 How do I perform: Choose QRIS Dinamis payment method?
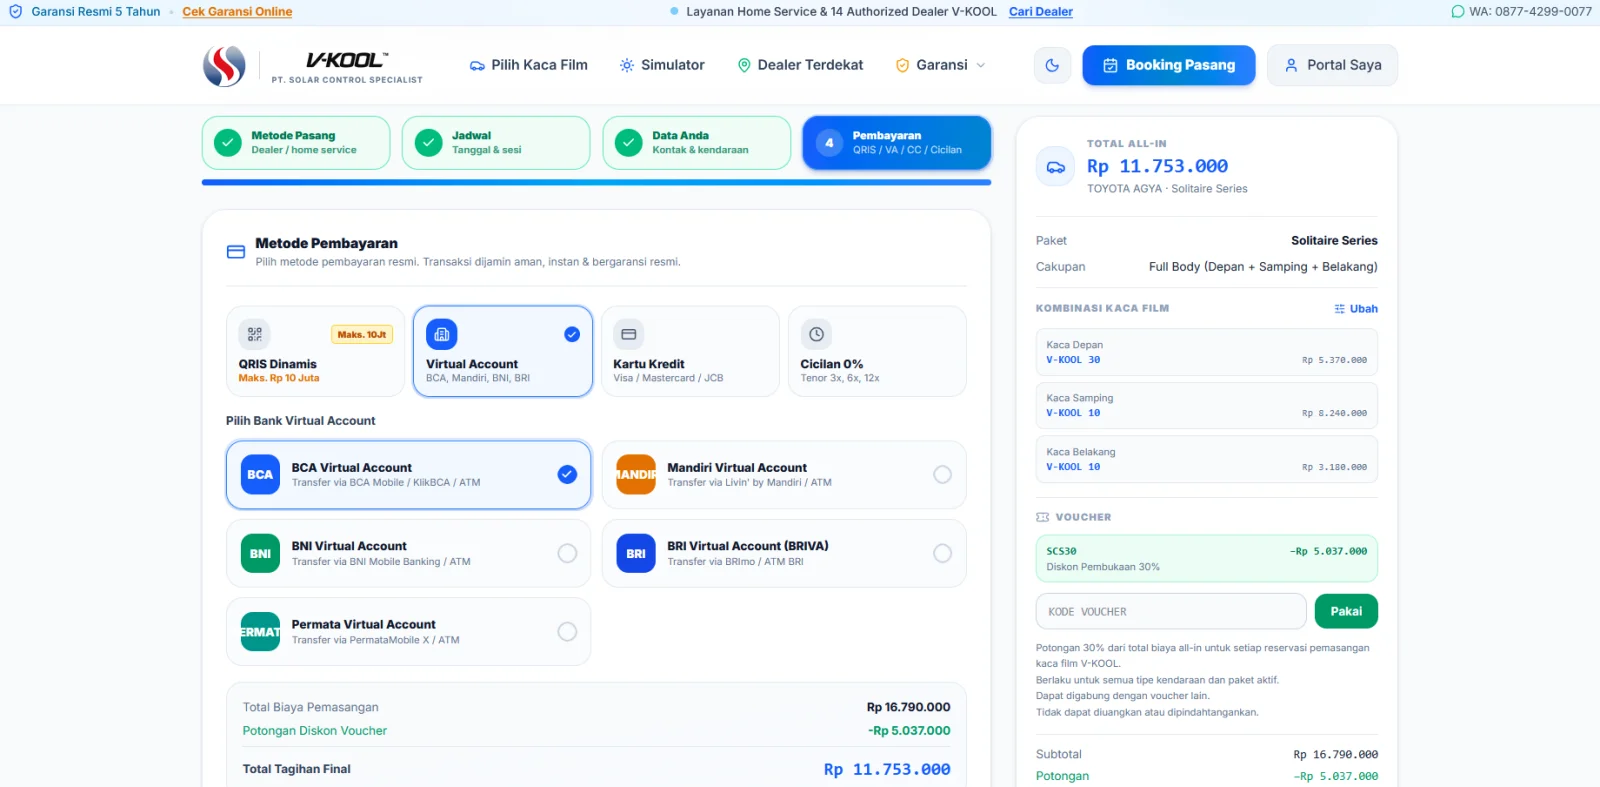click(315, 352)
